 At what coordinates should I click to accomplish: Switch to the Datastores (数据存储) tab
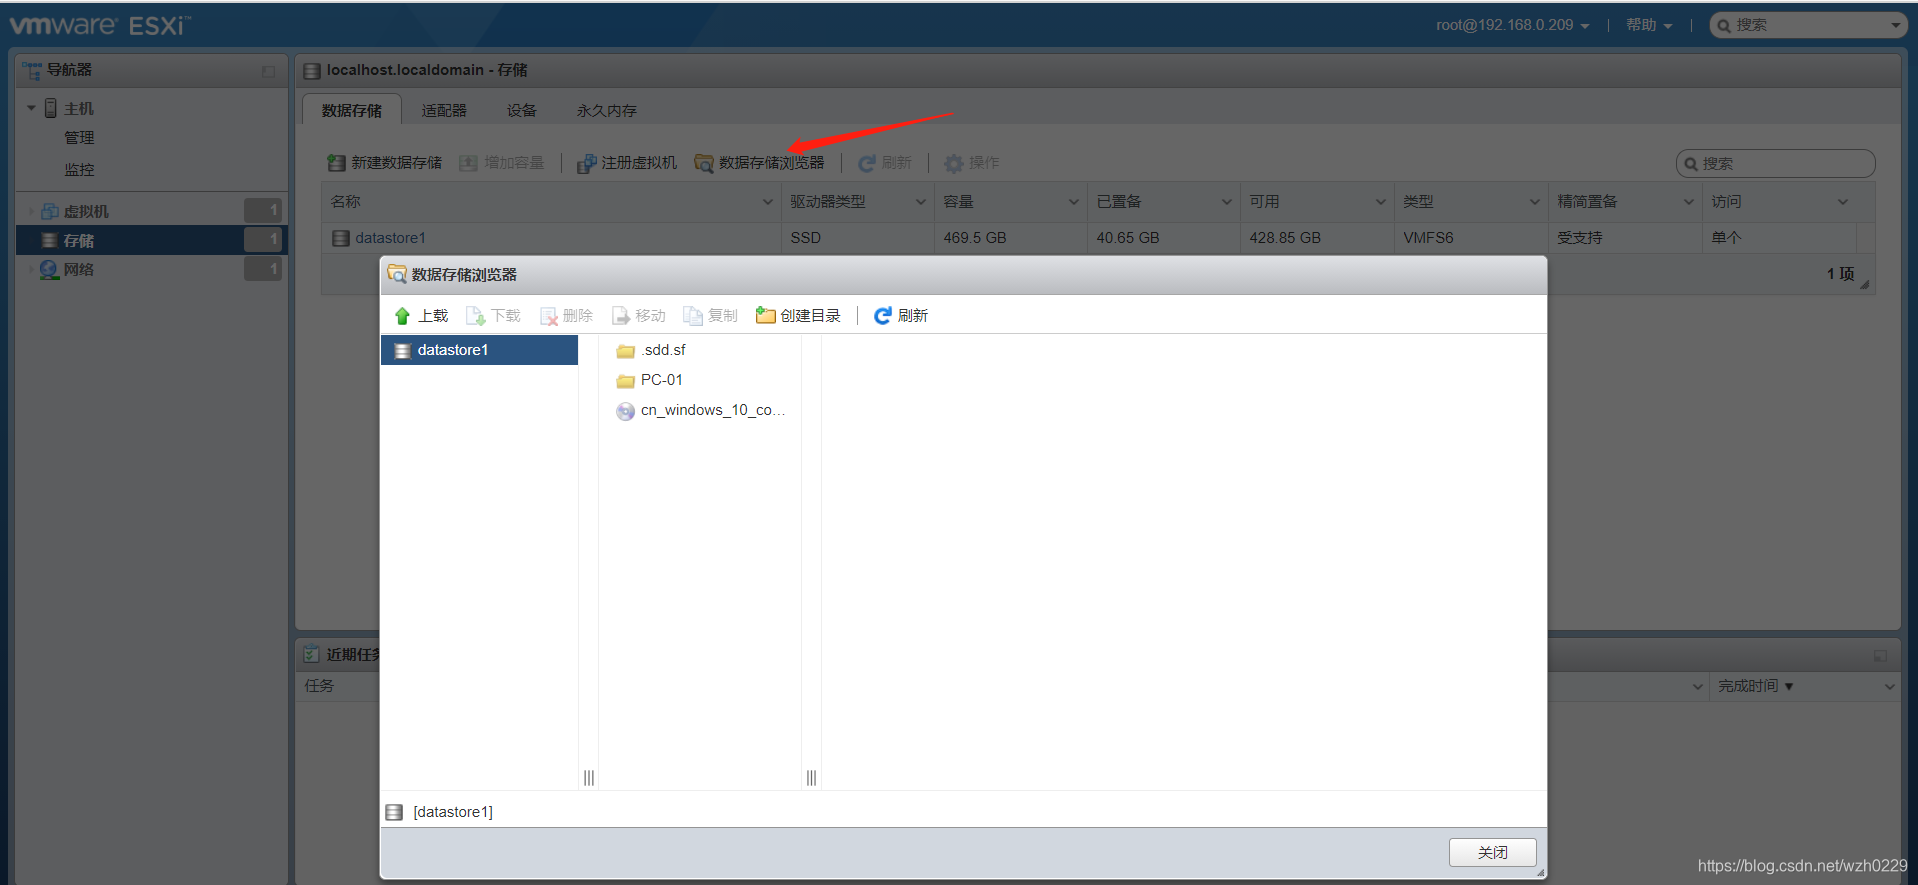tap(352, 110)
